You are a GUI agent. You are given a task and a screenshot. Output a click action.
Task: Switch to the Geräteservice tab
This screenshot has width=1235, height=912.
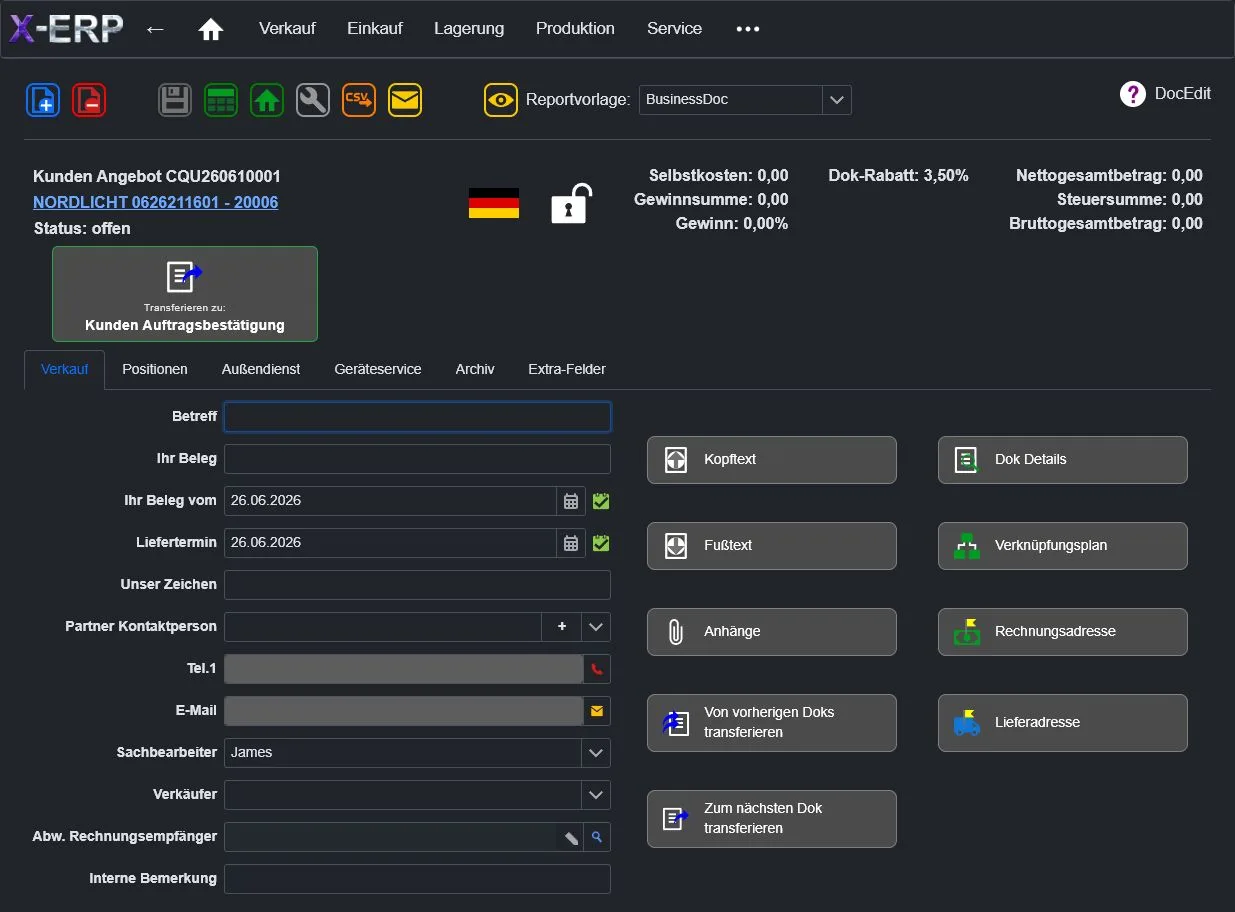pyautogui.click(x=378, y=369)
